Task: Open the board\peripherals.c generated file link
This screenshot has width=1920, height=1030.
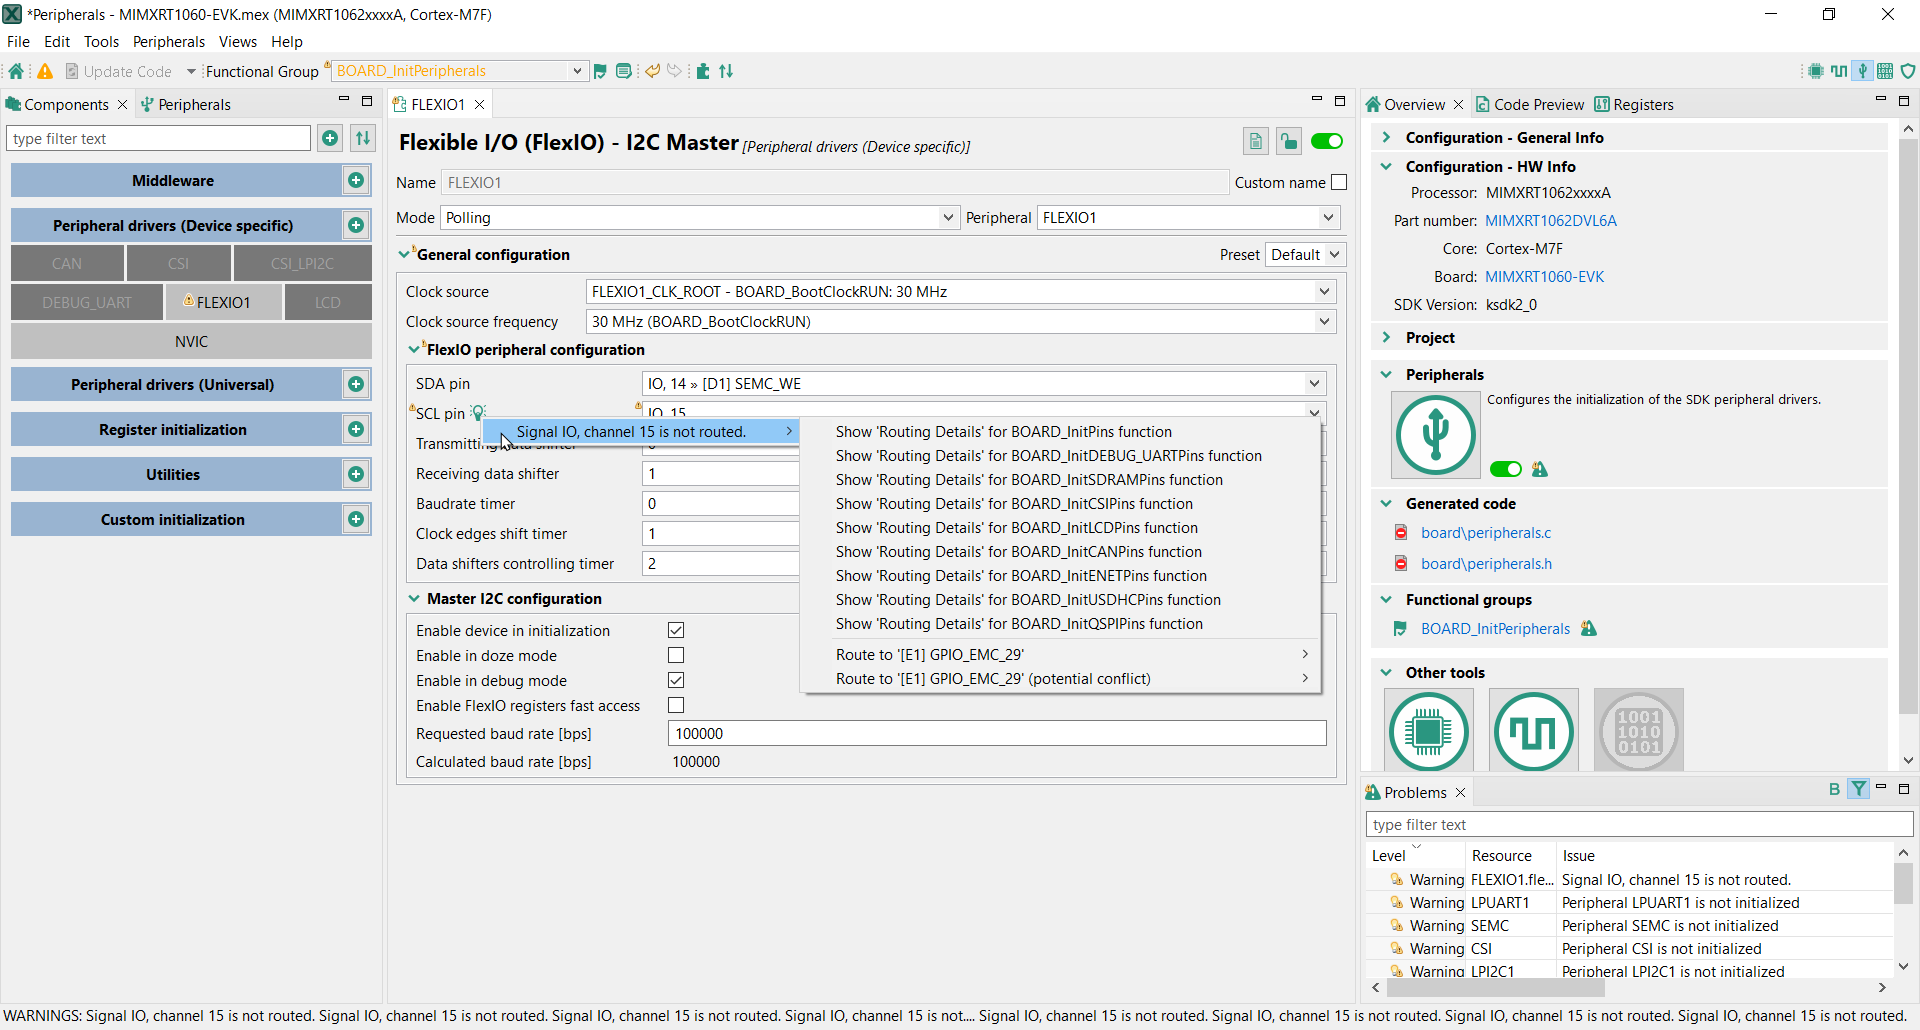Action: click(x=1486, y=533)
